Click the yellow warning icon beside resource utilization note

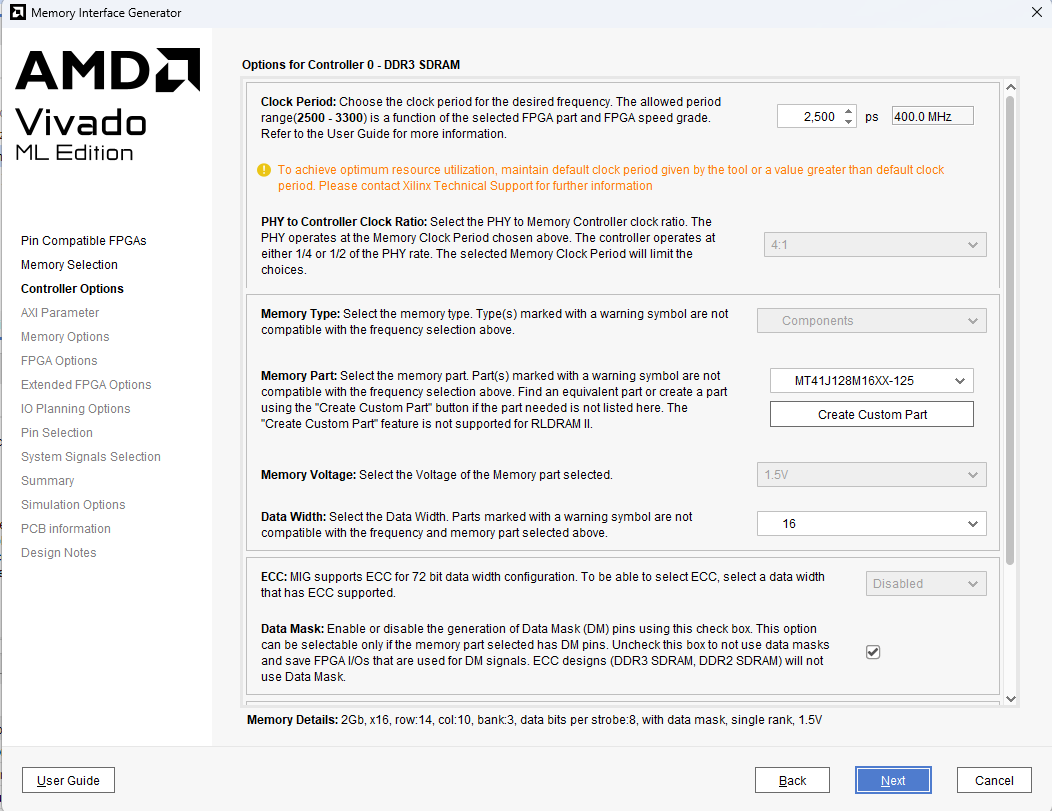pyautogui.click(x=264, y=171)
